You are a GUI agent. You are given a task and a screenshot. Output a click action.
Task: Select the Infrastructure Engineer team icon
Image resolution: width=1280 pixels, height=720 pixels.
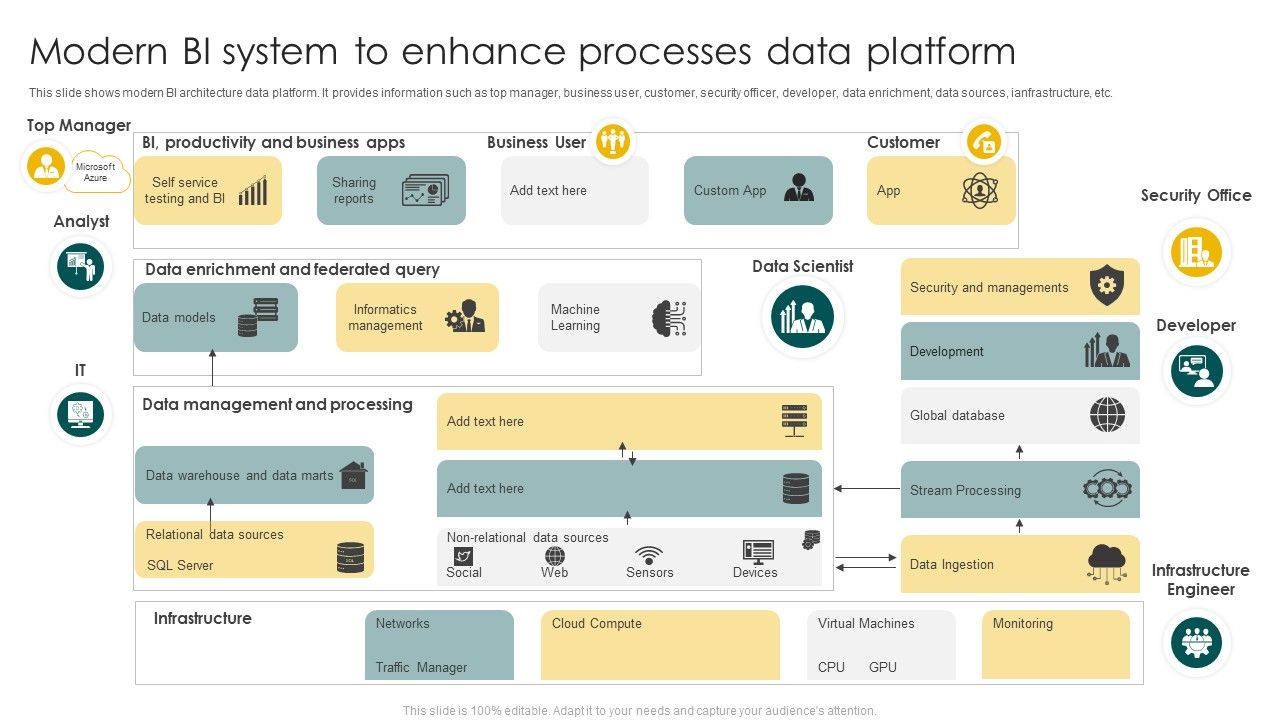[x=1196, y=644]
